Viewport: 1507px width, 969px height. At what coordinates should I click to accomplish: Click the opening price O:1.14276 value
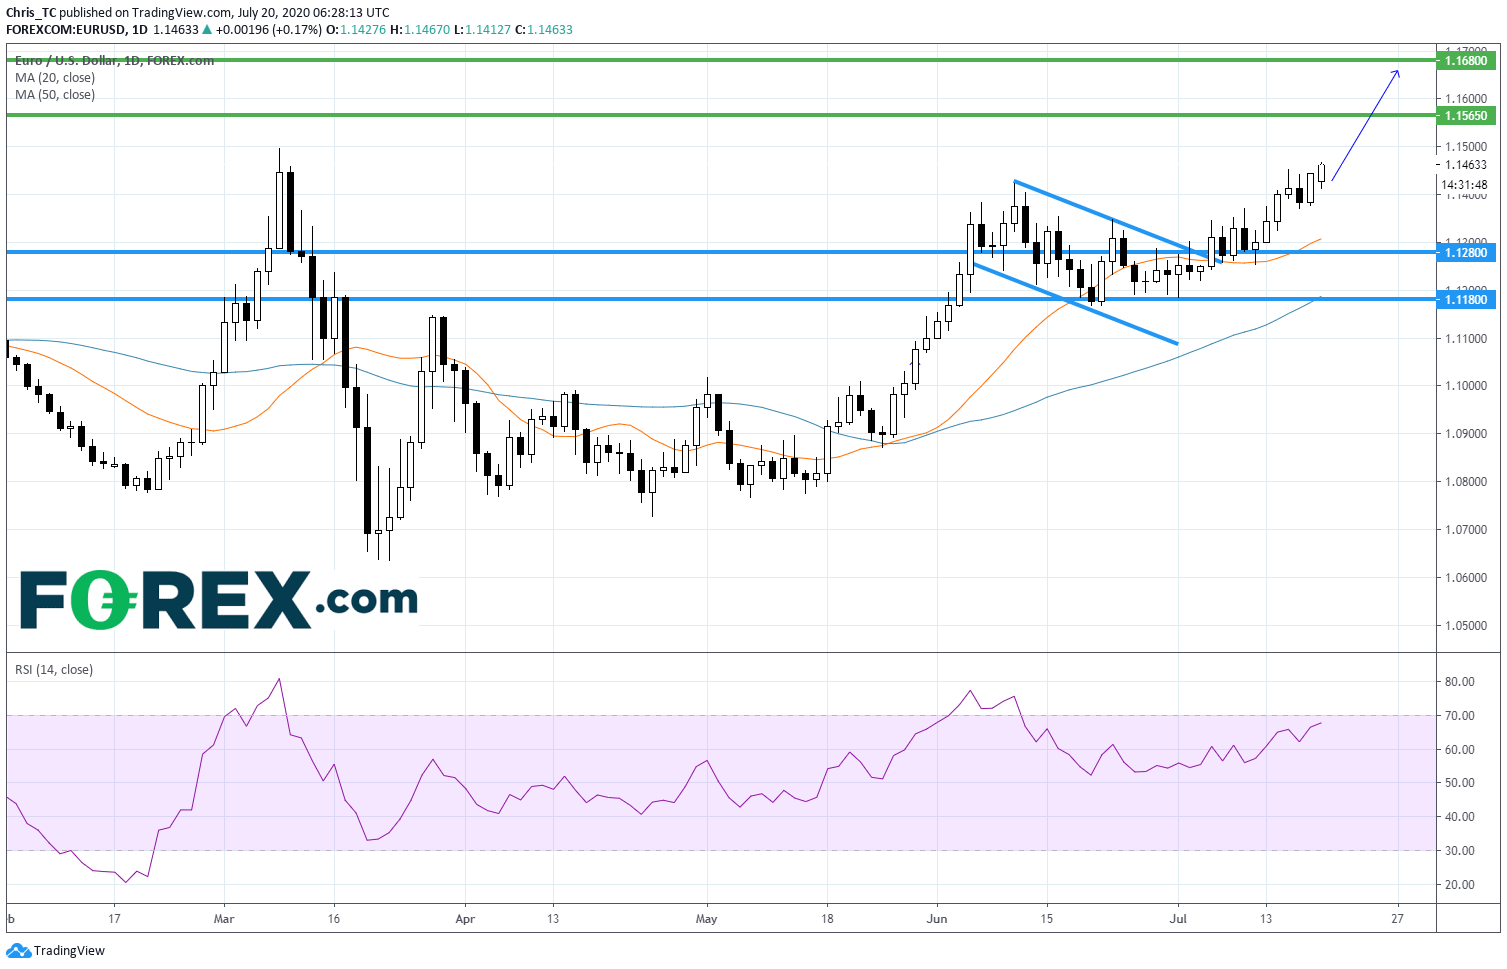click(357, 30)
